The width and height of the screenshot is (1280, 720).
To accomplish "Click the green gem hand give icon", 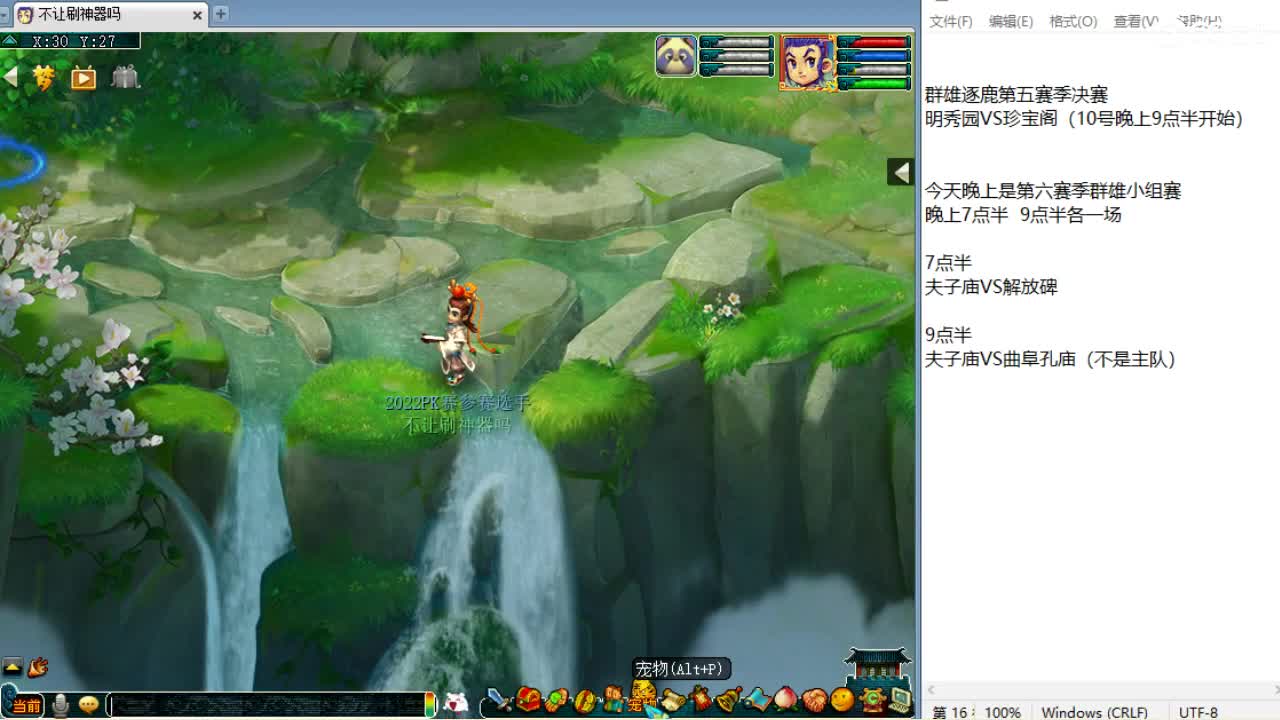I will 557,699.
